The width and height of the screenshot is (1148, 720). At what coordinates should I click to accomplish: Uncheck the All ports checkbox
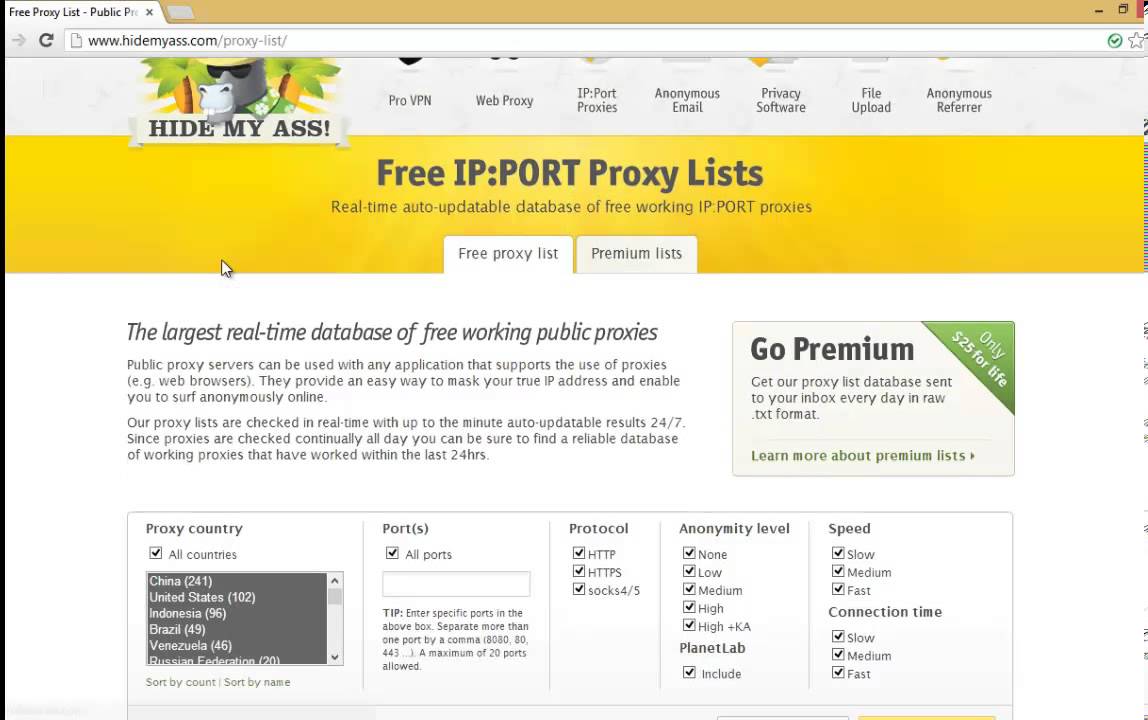[392, 553]
